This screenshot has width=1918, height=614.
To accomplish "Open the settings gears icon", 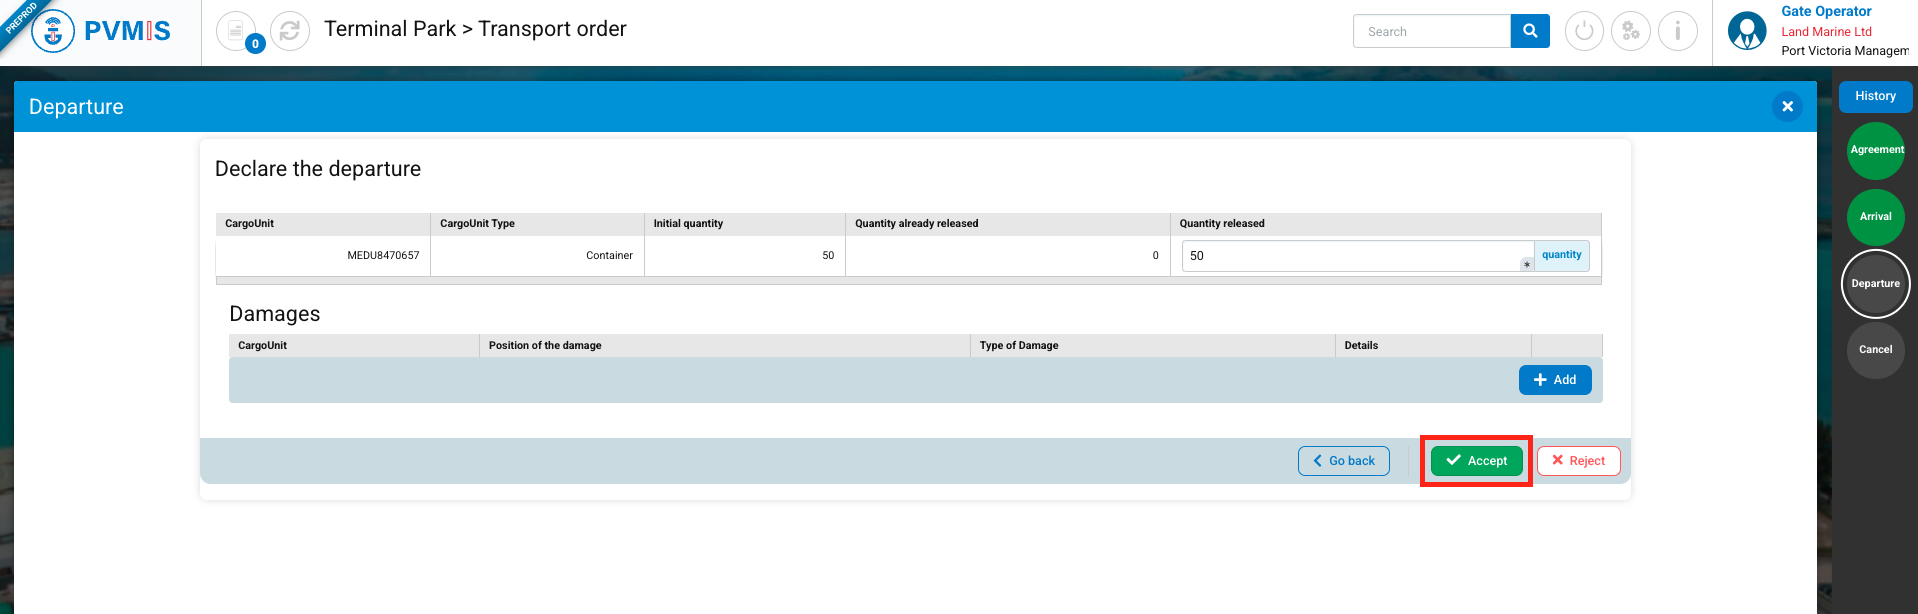I will pos(1631,31).
